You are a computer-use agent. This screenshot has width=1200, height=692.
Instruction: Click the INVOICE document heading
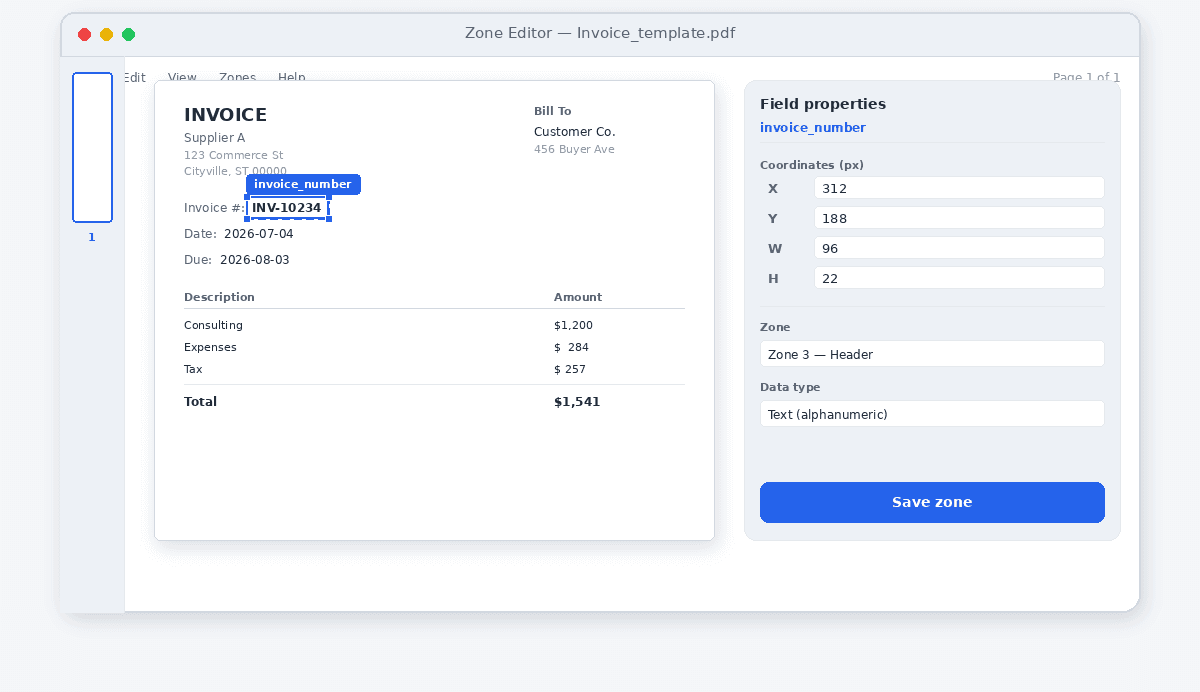pos(225,115)
